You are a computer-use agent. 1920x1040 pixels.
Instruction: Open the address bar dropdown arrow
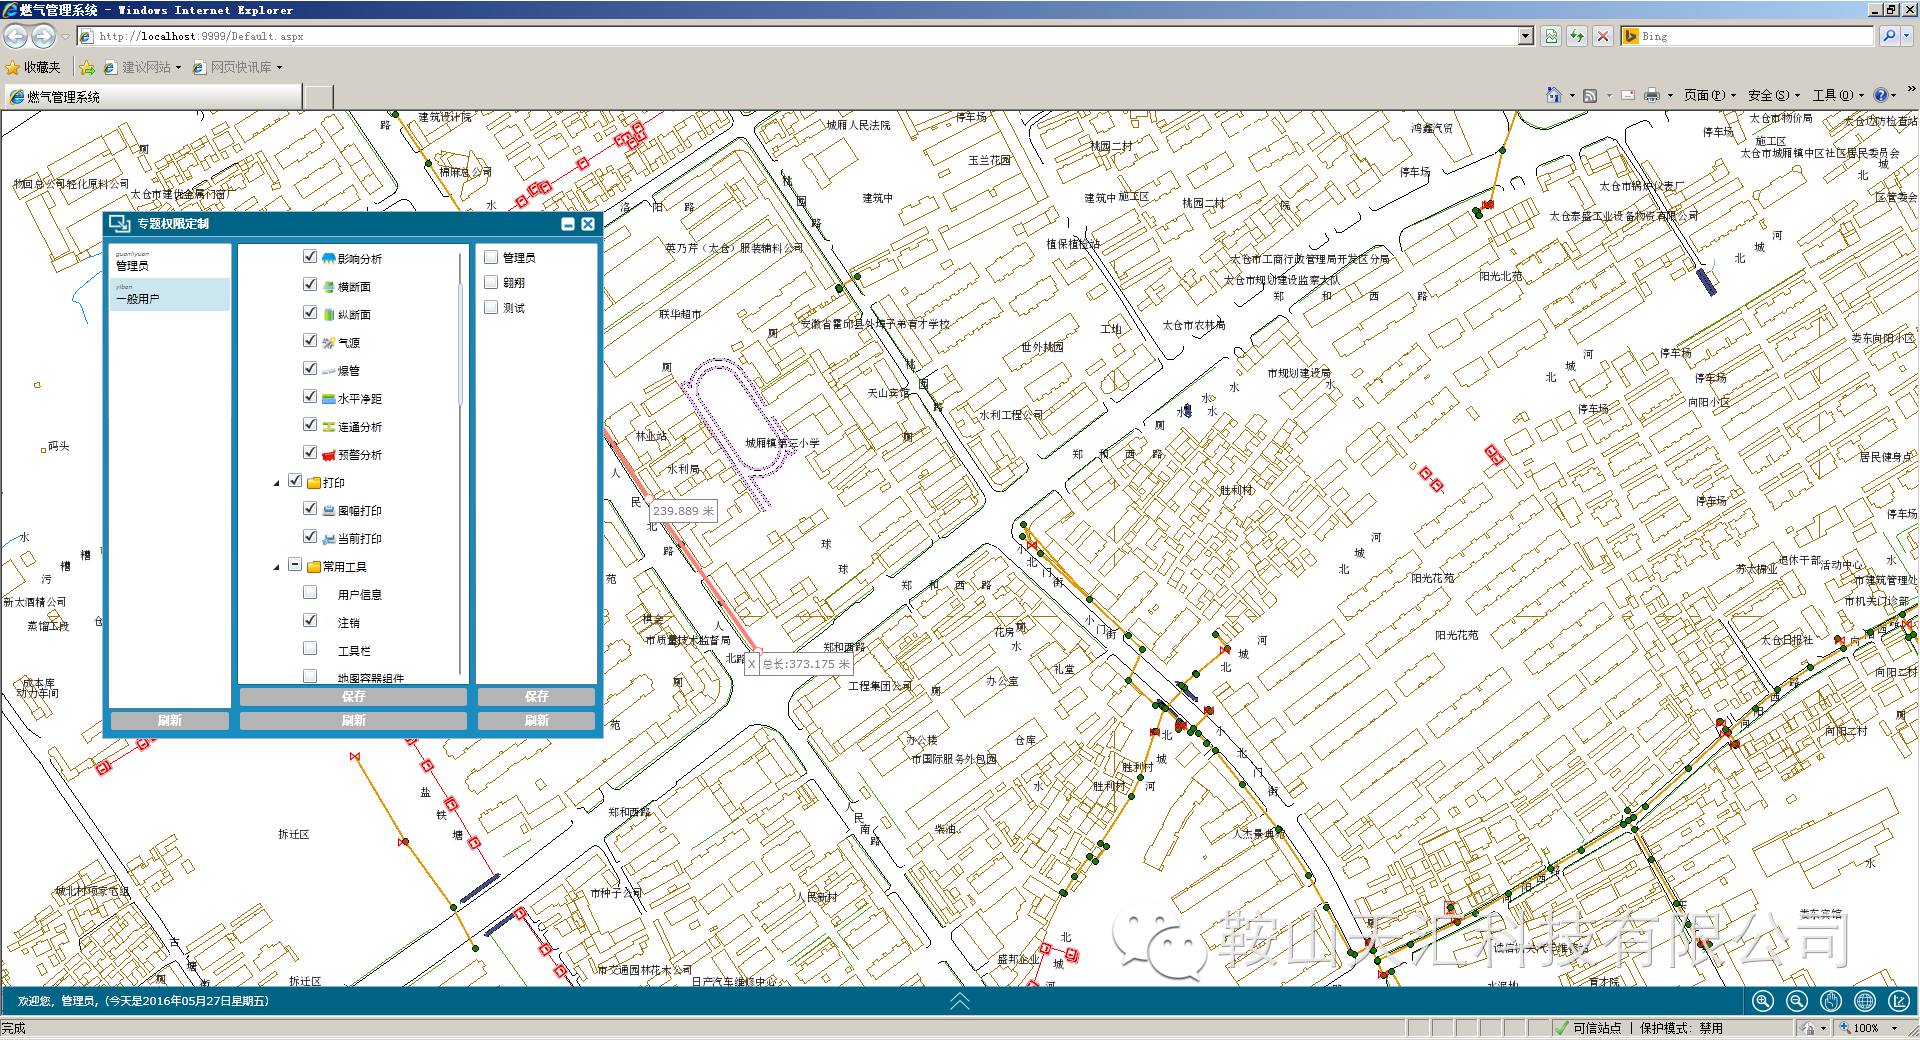pos(1525,36)
